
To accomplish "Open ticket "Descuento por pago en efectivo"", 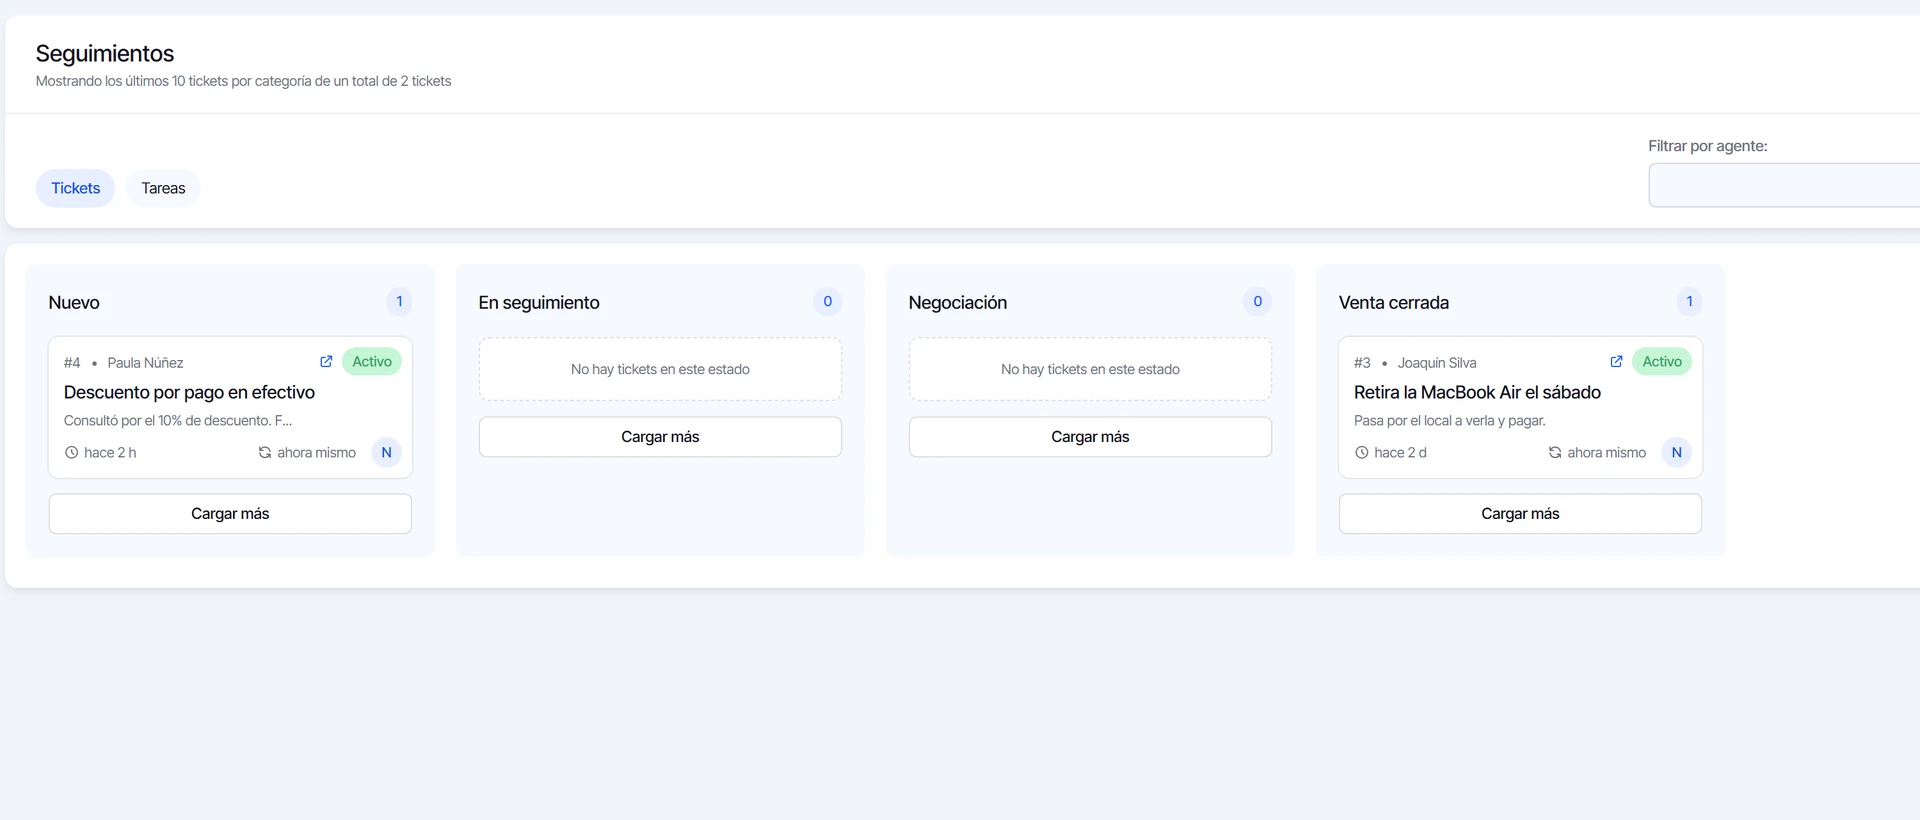I will click(x=189, y=393).
